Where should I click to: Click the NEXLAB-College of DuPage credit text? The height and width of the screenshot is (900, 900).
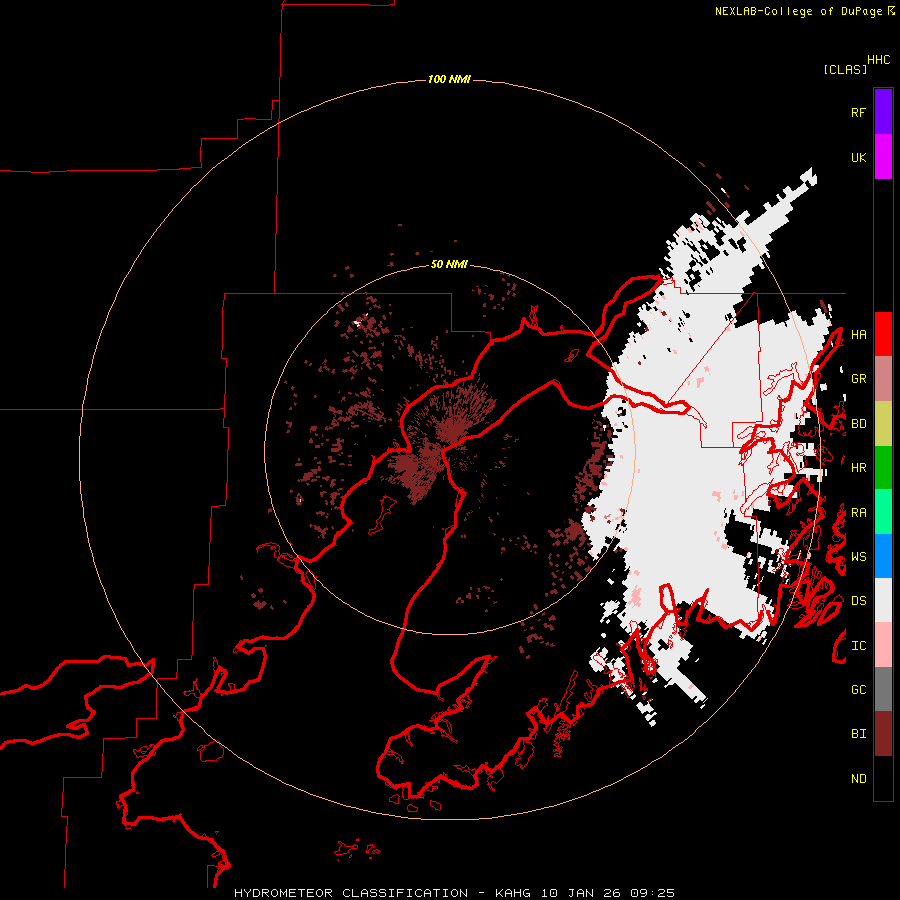(798, 11)
